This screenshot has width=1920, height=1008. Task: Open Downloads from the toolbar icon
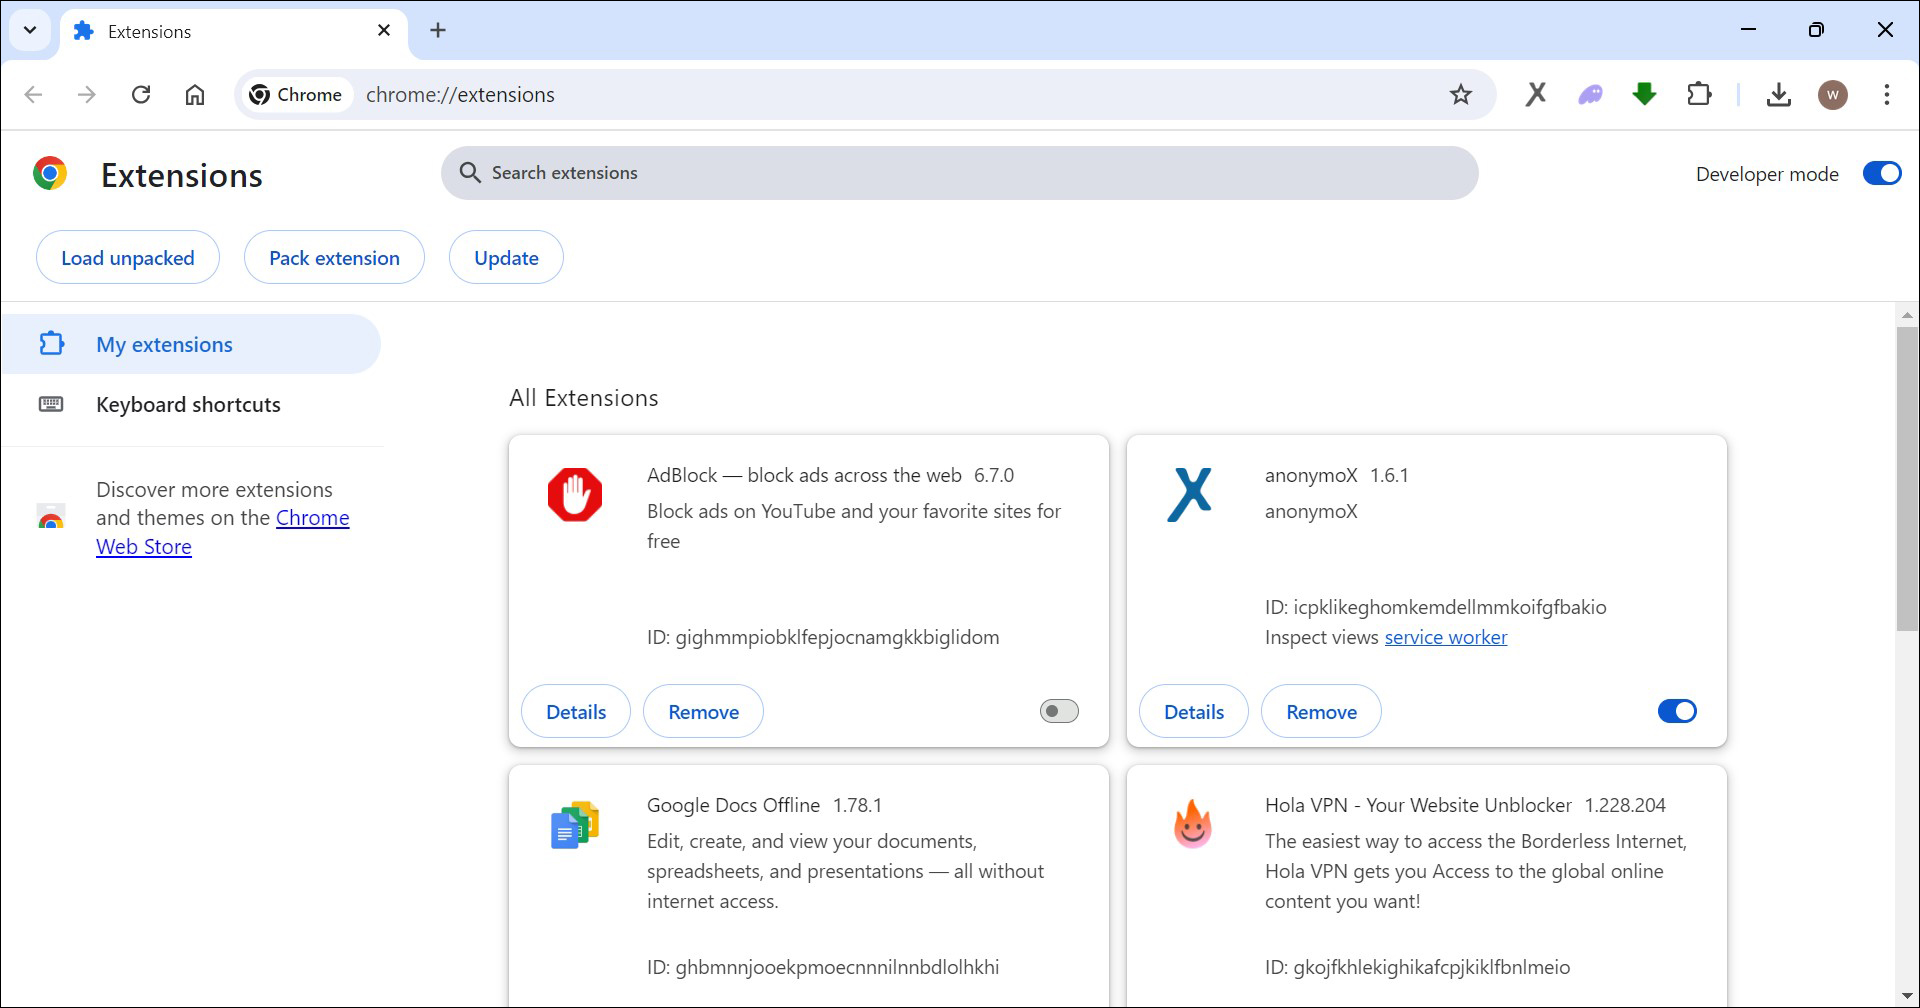point(1778,94)
